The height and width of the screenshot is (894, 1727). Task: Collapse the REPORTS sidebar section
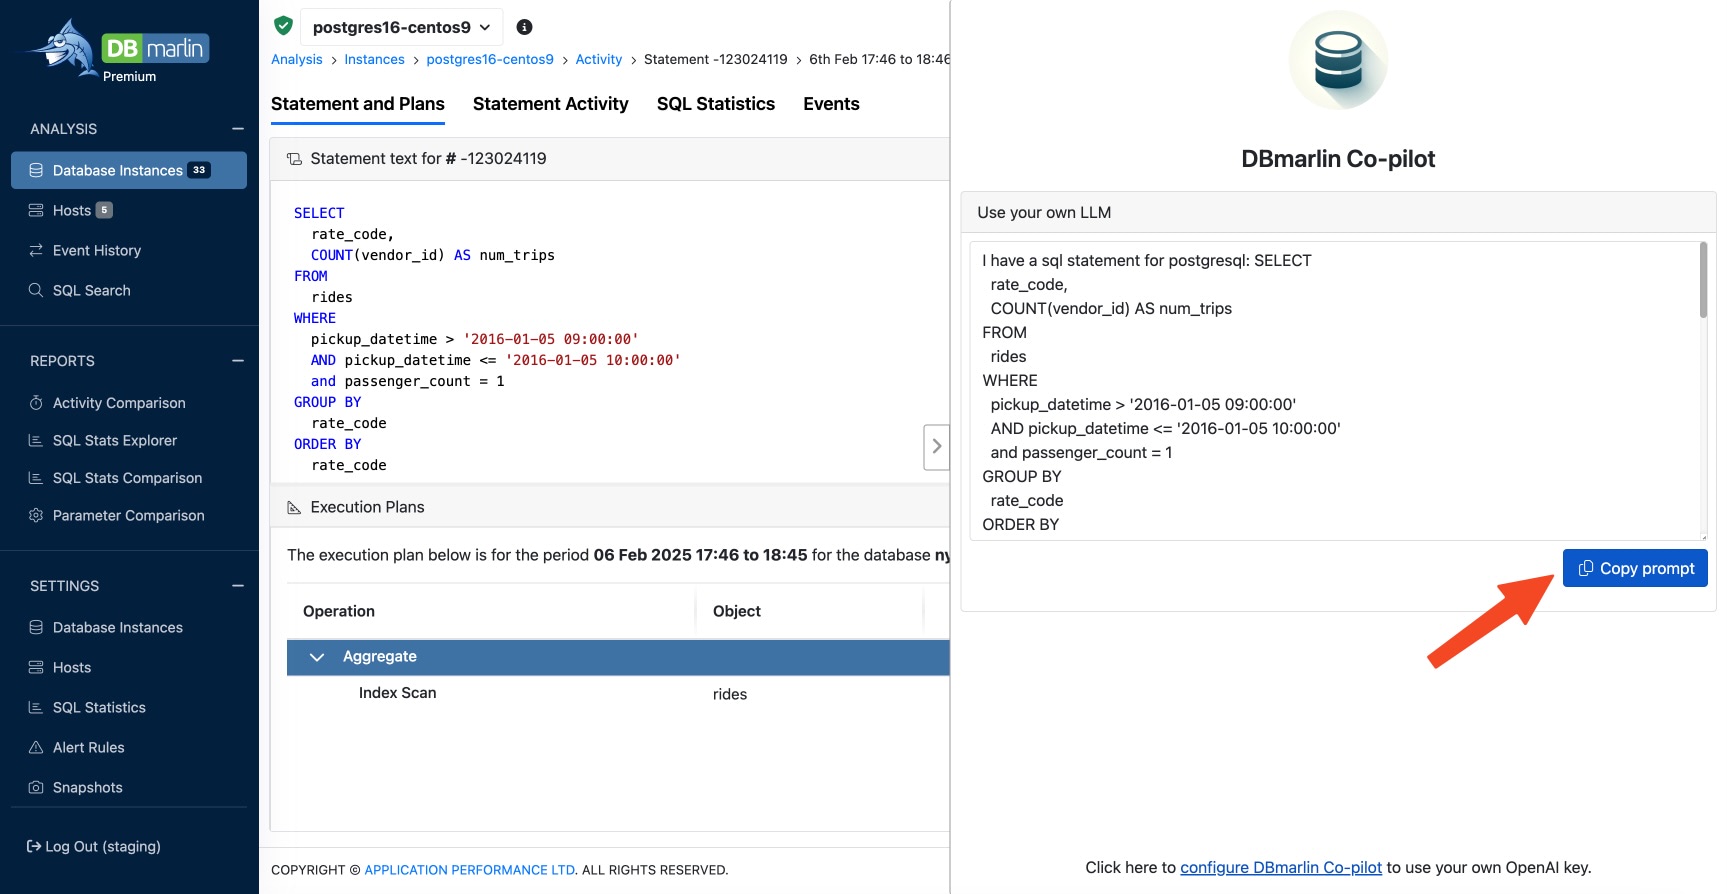[x=238, y=361]
